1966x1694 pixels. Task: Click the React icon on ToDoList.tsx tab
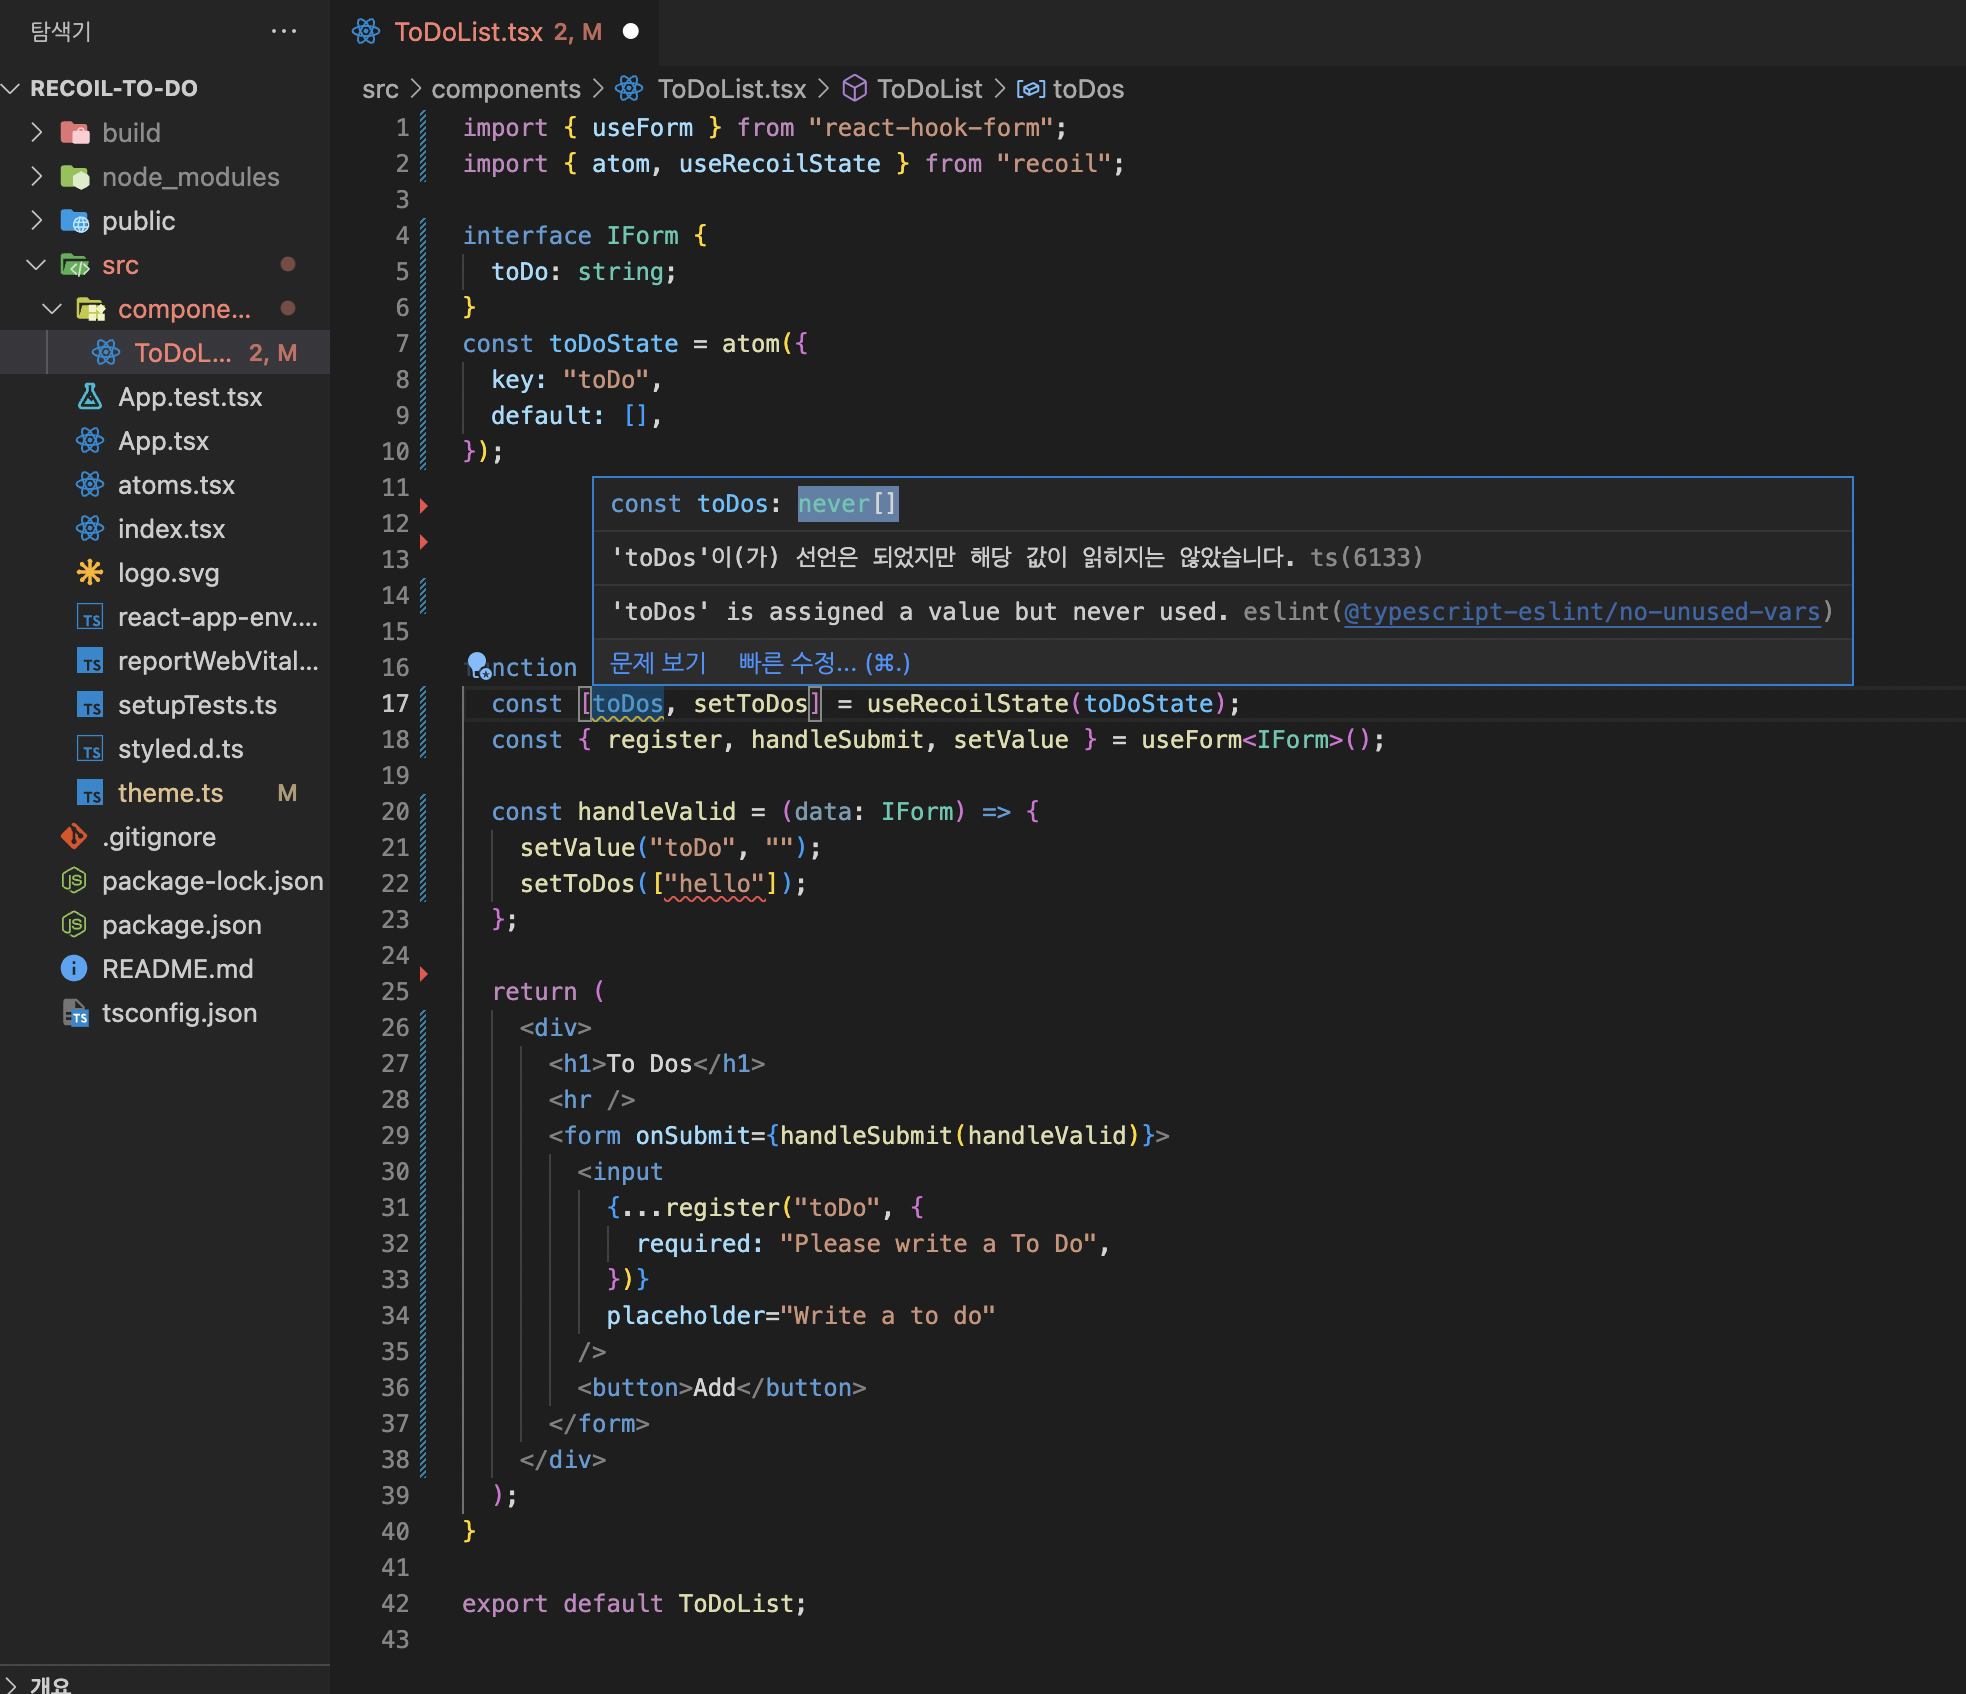366,32
